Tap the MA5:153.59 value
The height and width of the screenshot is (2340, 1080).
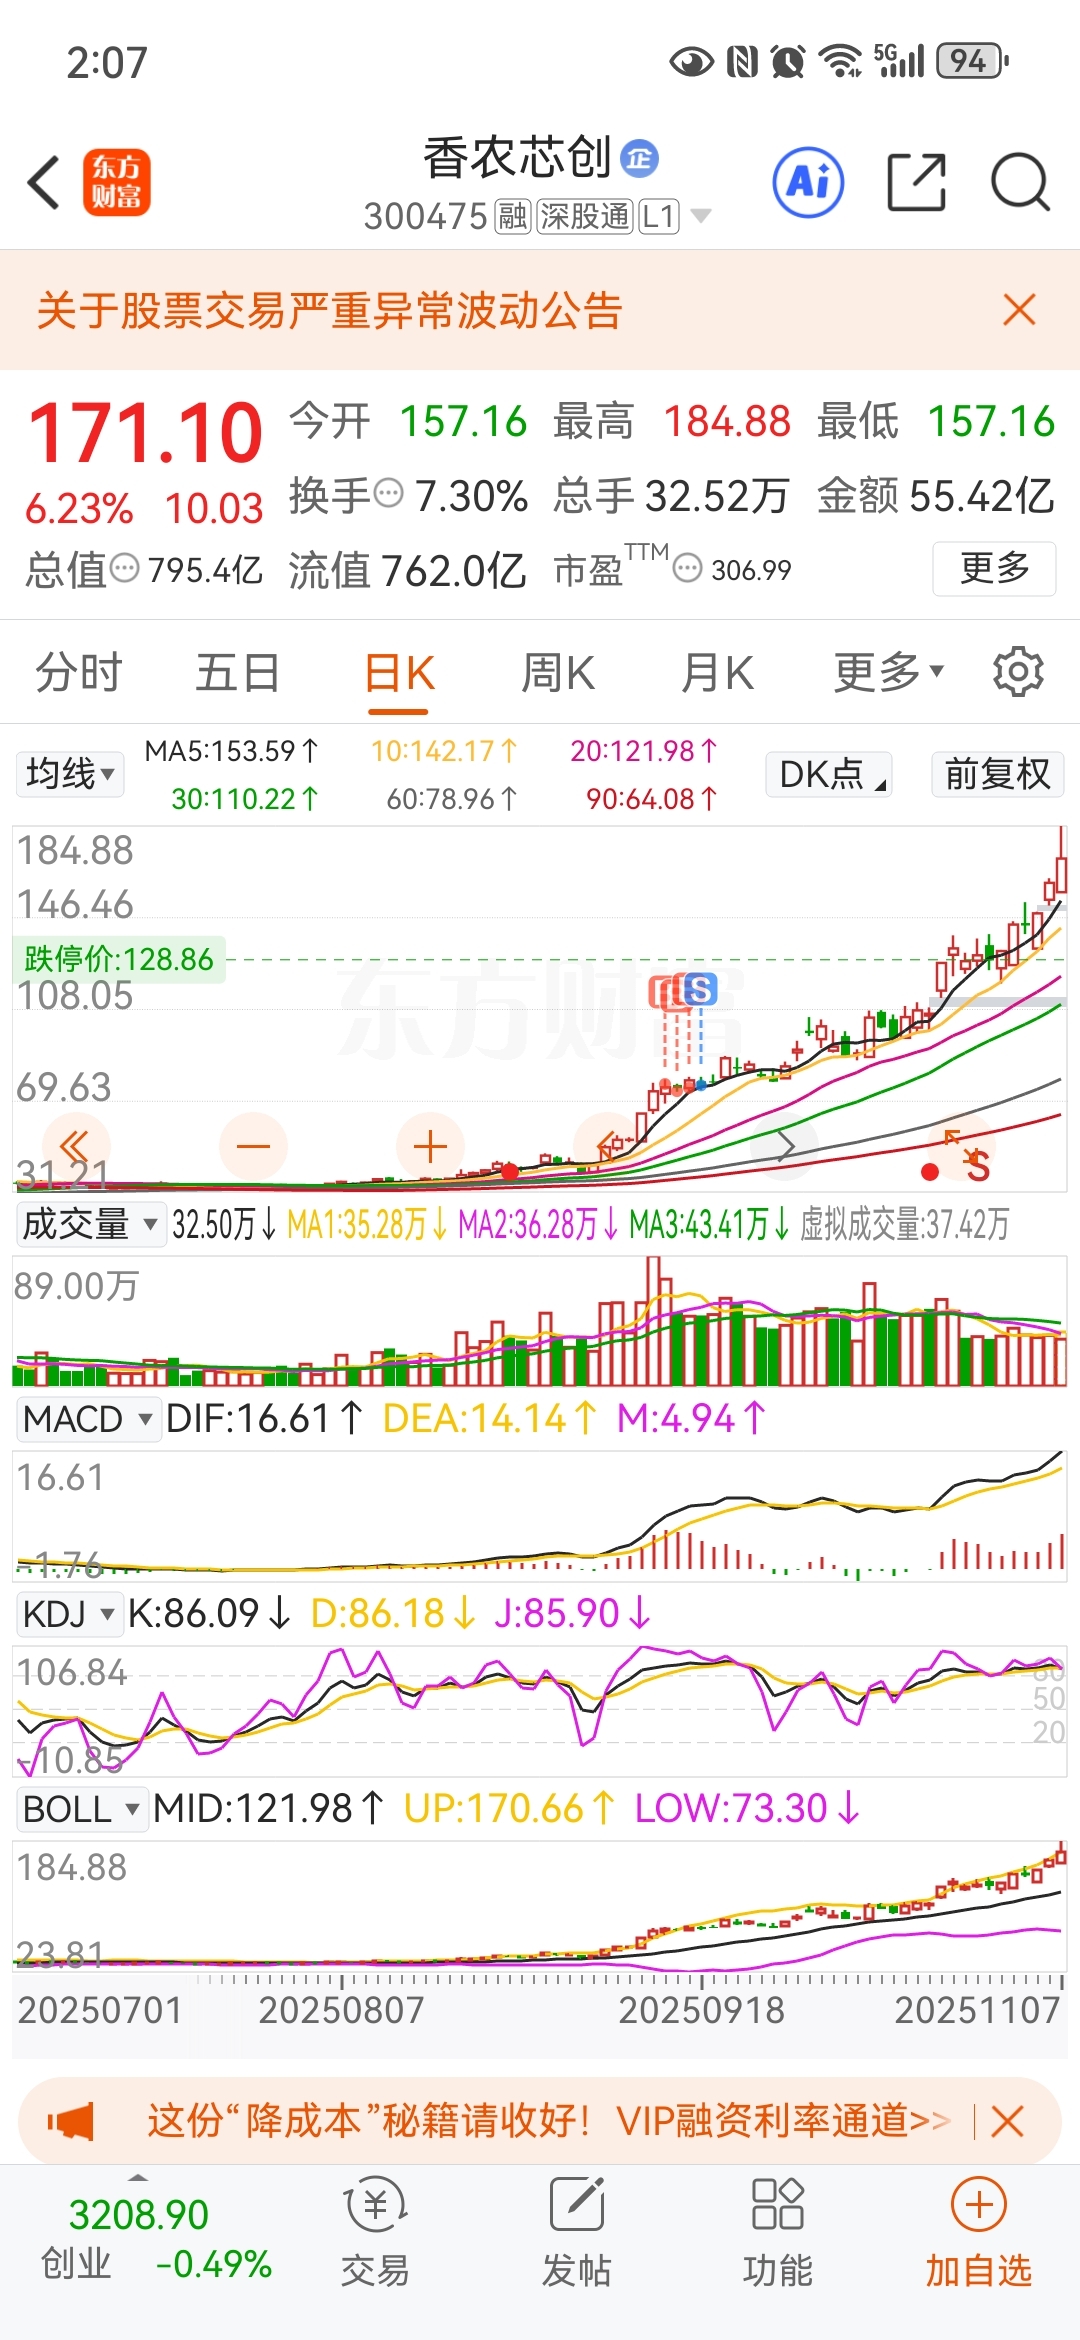click(232, 751)
